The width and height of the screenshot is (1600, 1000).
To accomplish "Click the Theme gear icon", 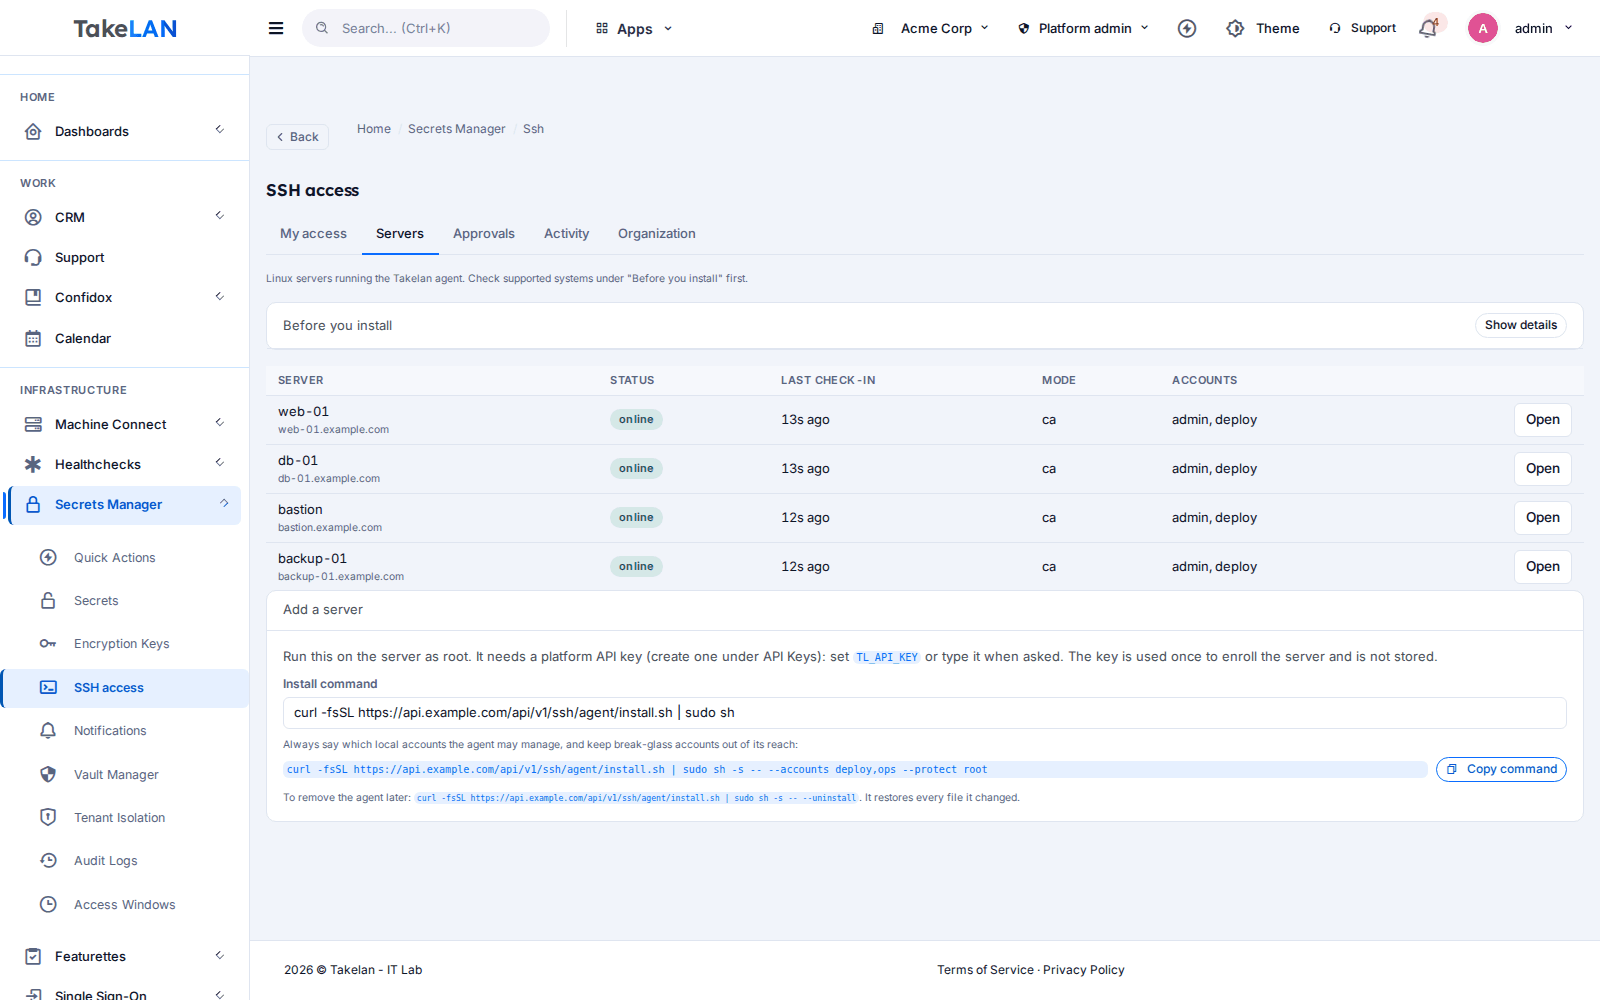I will click(1236, 28).
